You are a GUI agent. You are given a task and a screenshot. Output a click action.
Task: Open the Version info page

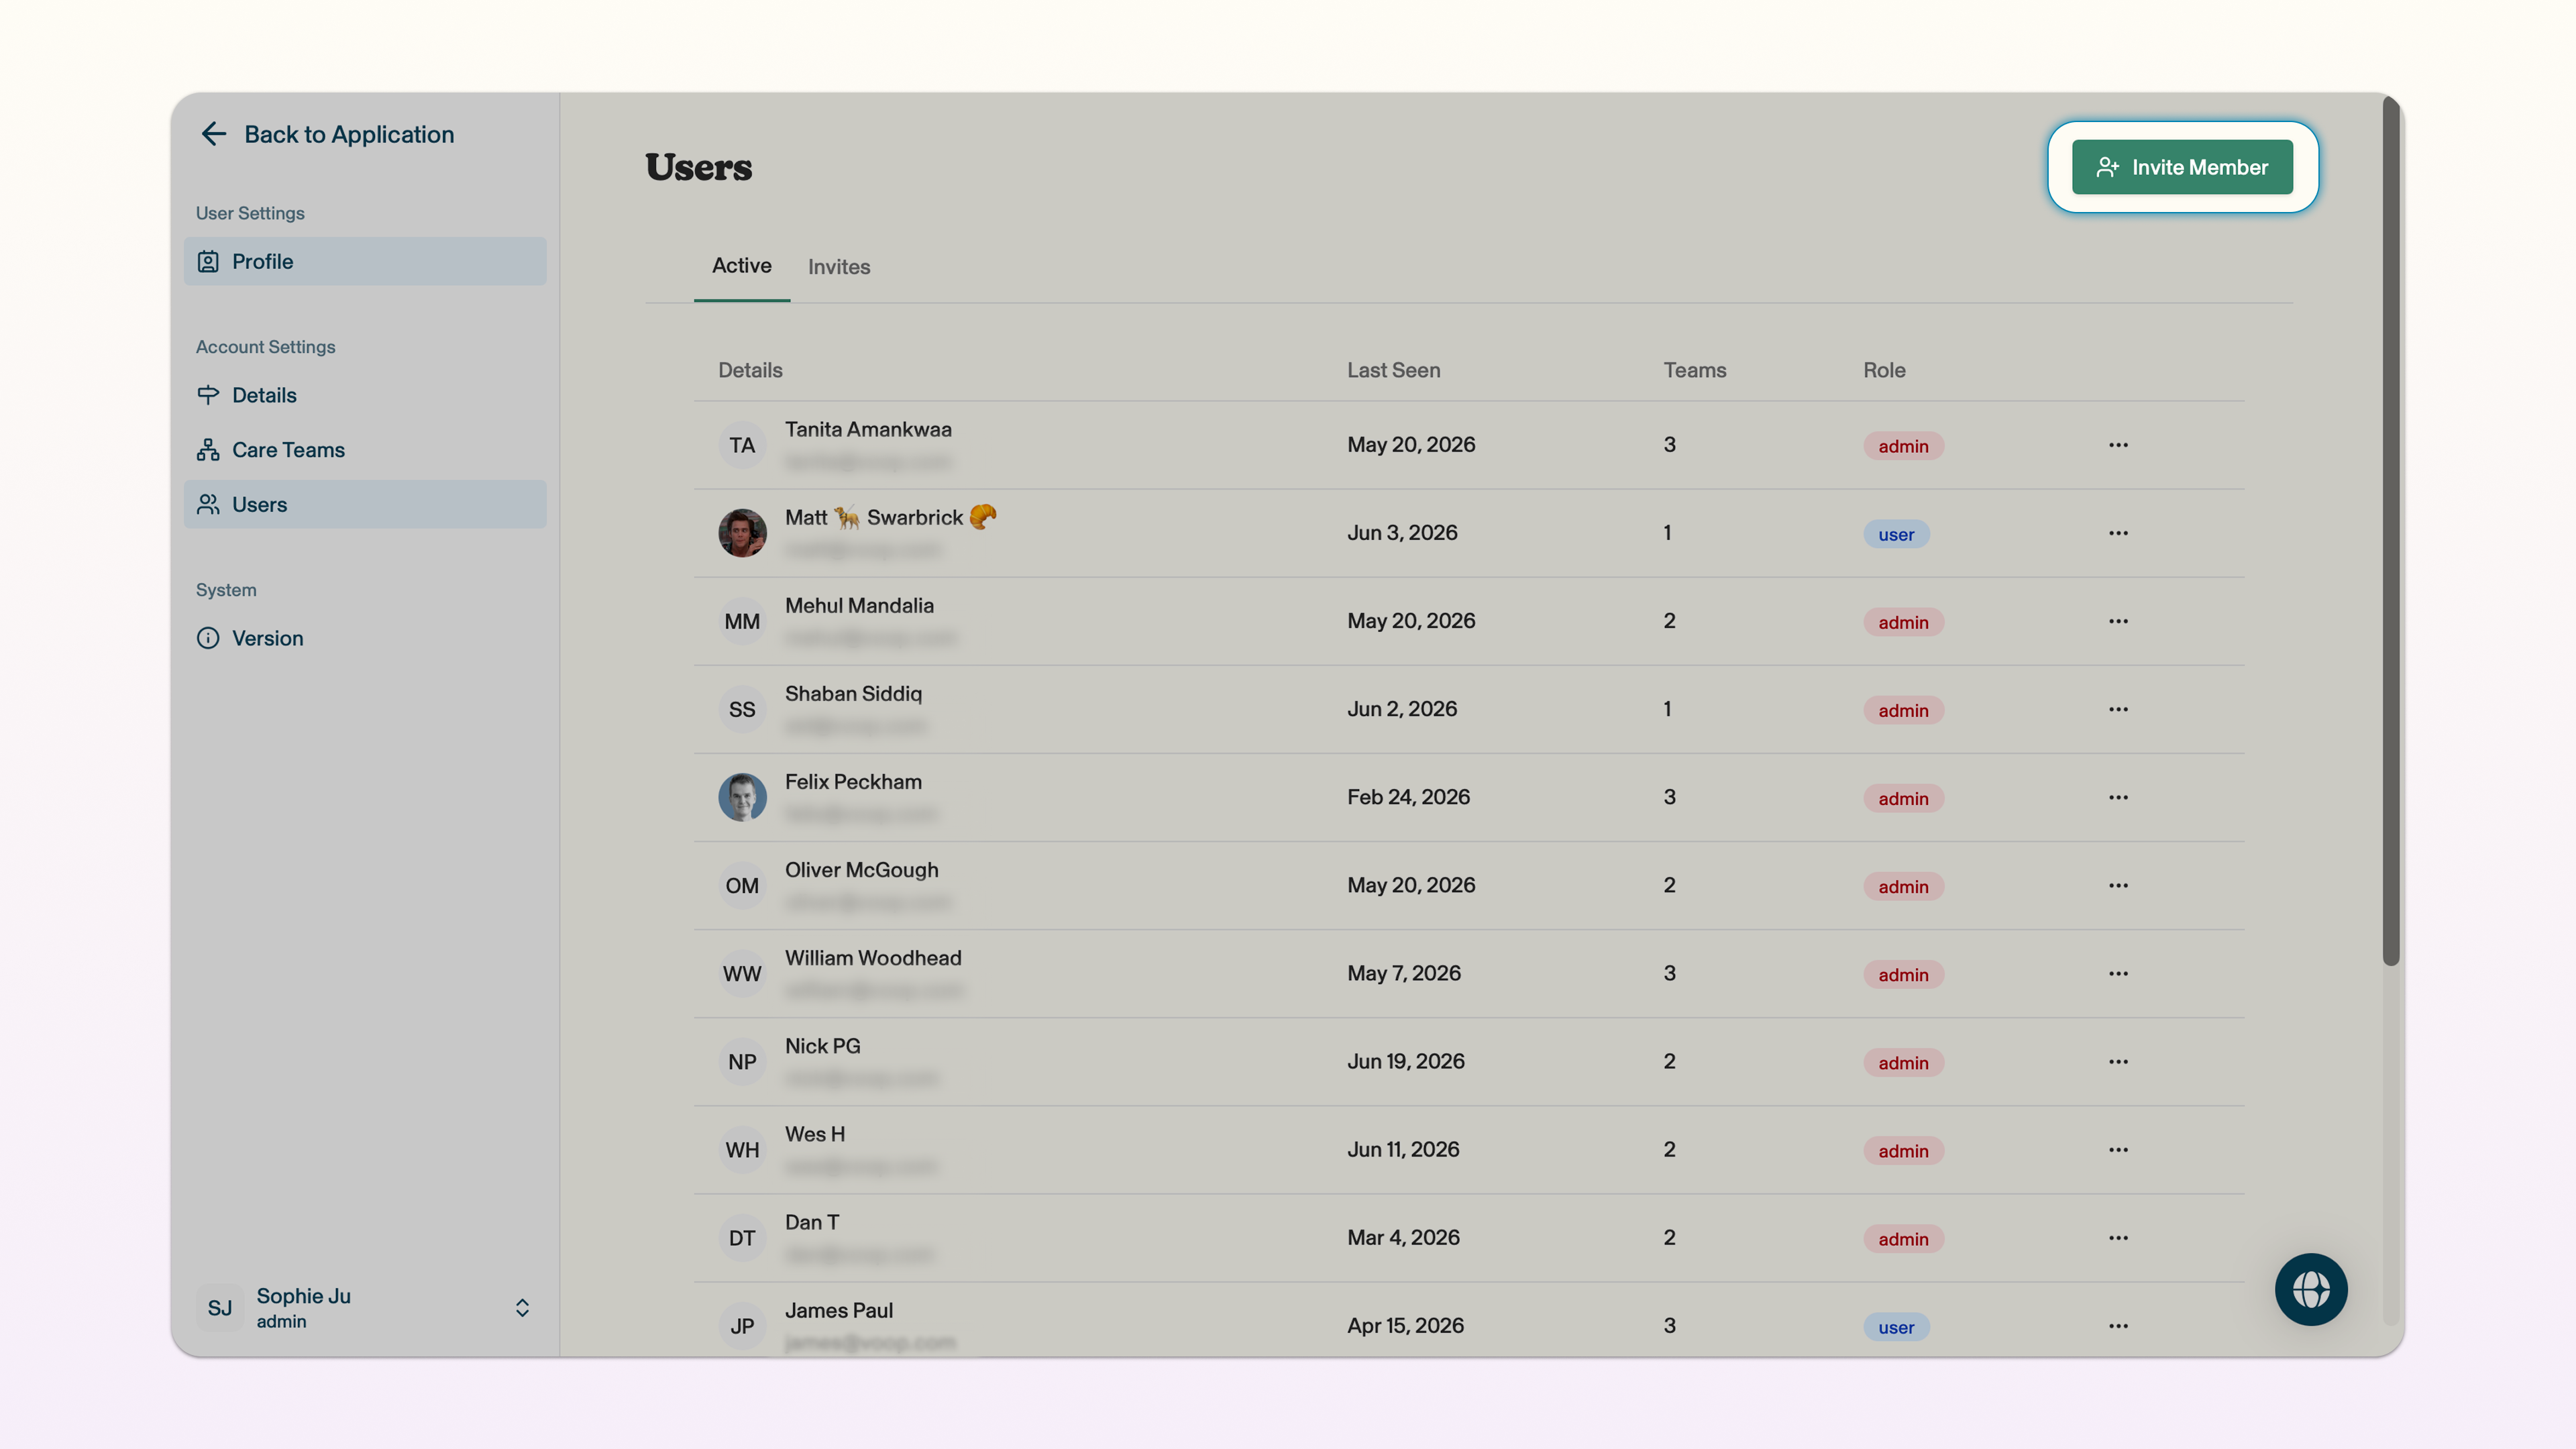(x=365, y=638)
